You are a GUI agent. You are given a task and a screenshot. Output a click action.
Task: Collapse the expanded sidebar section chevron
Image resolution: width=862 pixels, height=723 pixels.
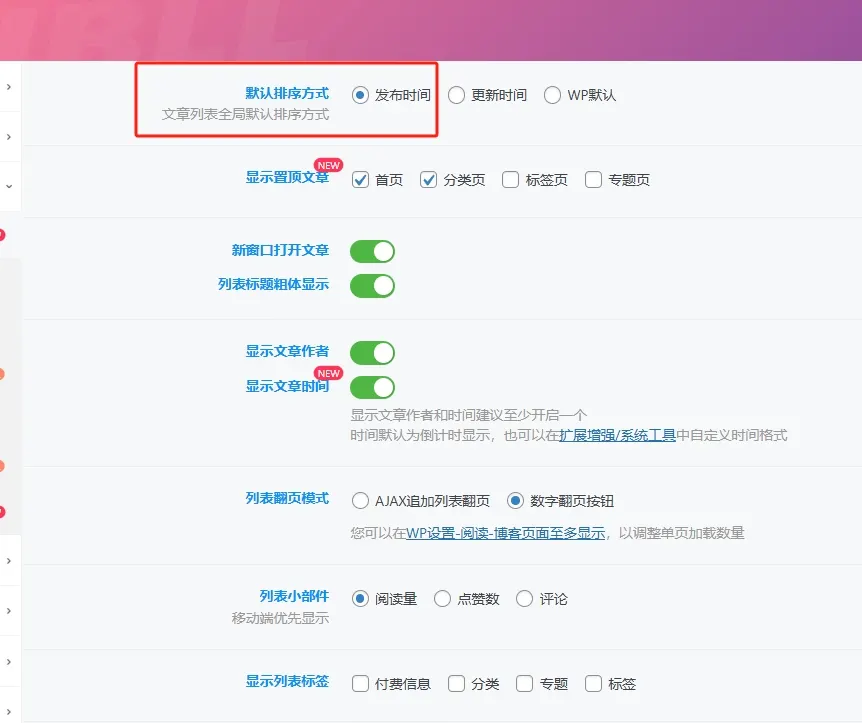click(9, 186)
